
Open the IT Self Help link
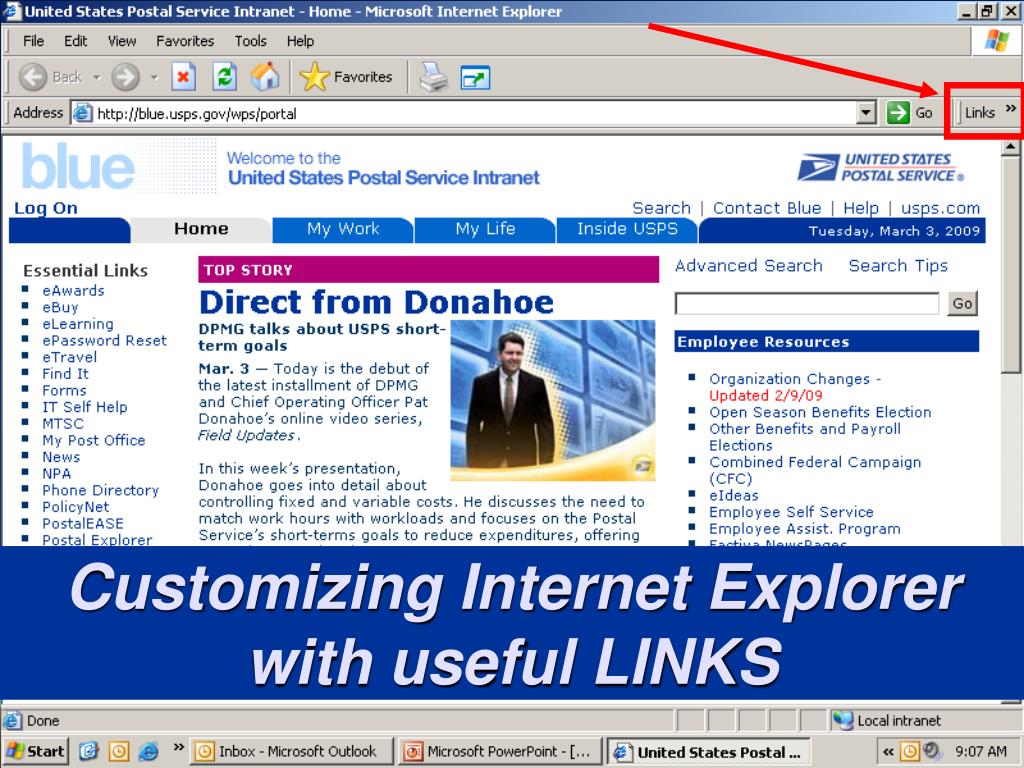point(85,407)
